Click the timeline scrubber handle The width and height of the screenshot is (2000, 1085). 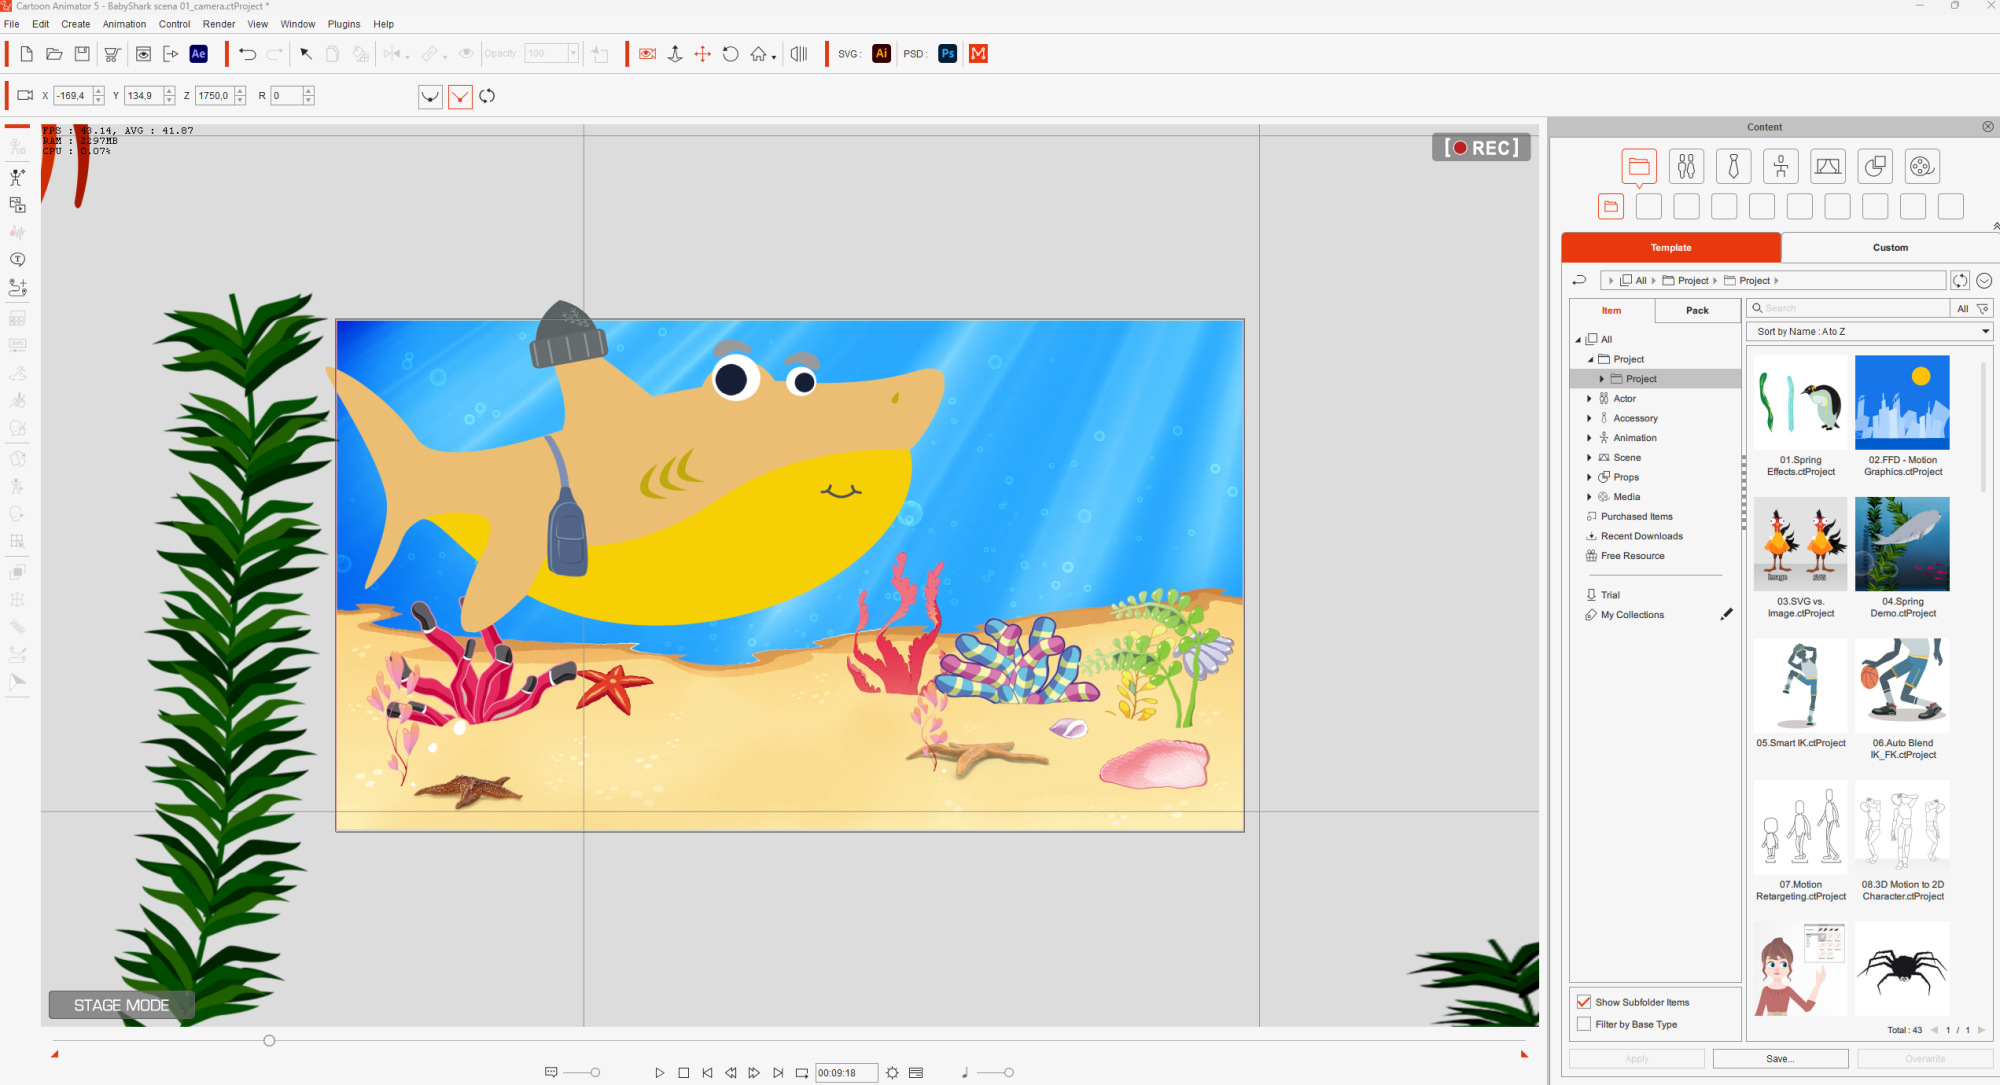[269, 1041]
